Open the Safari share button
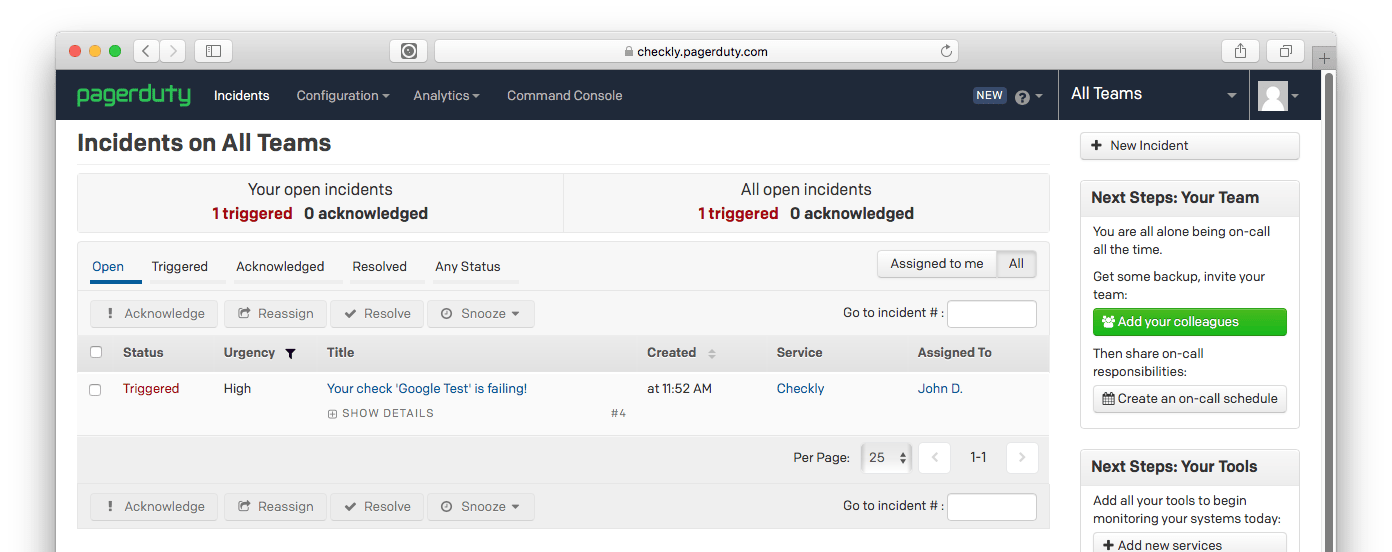The height and width of the screenshot is (552, 1392). pyautogui.click(x=1240, y=51)
